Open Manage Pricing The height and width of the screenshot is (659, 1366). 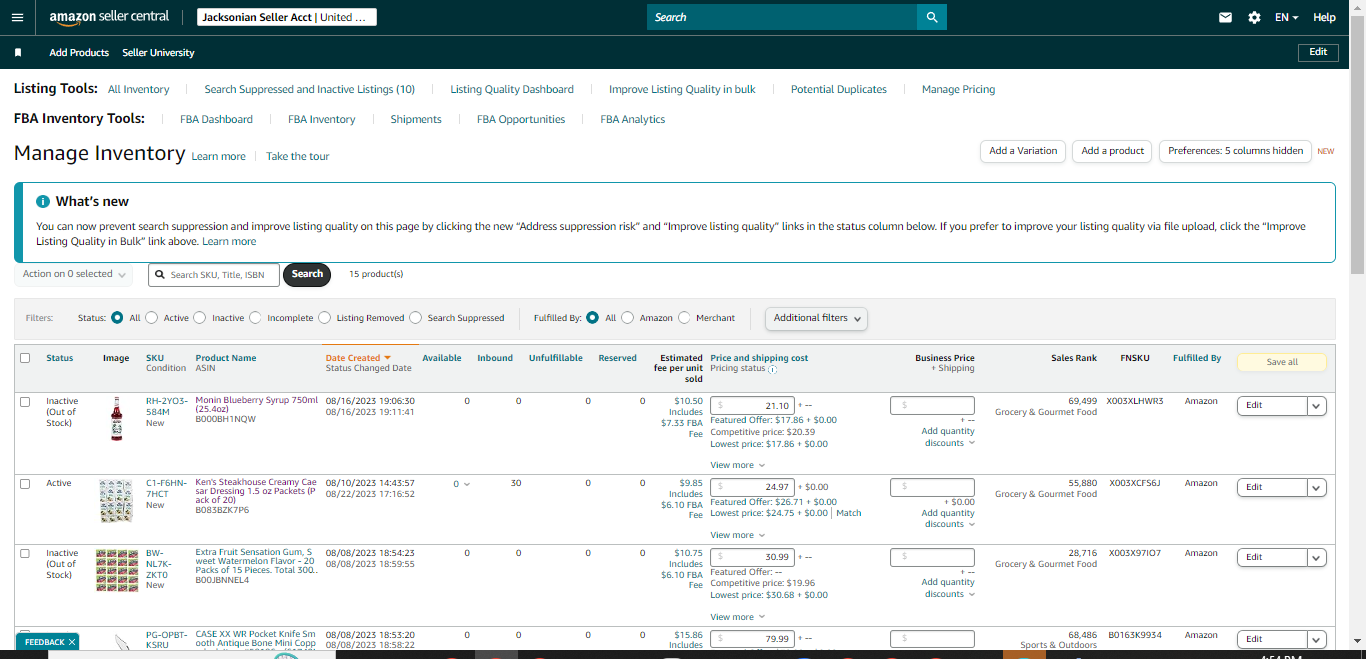click(958, 89)
